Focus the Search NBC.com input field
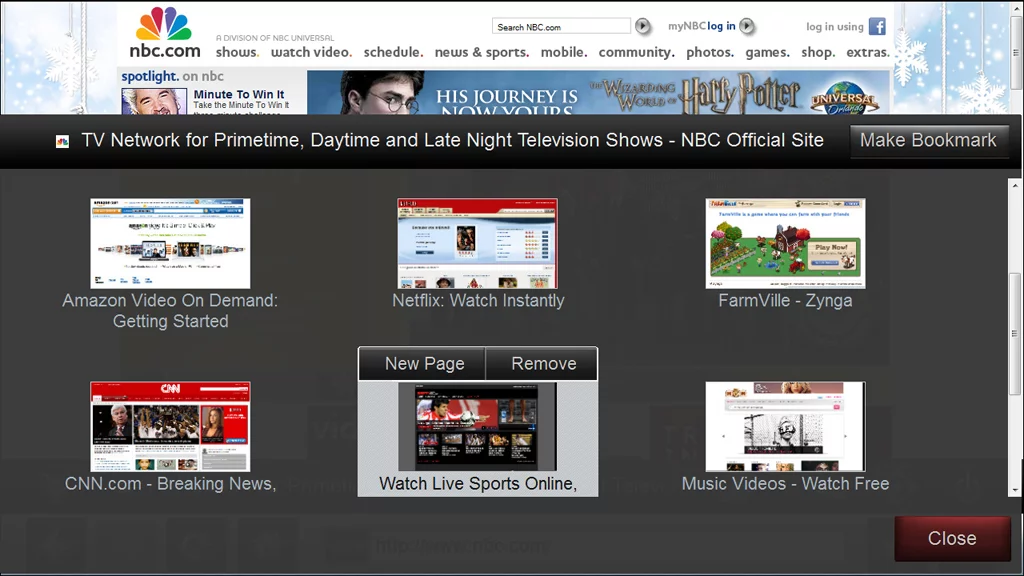 click(x=561, y=26)
